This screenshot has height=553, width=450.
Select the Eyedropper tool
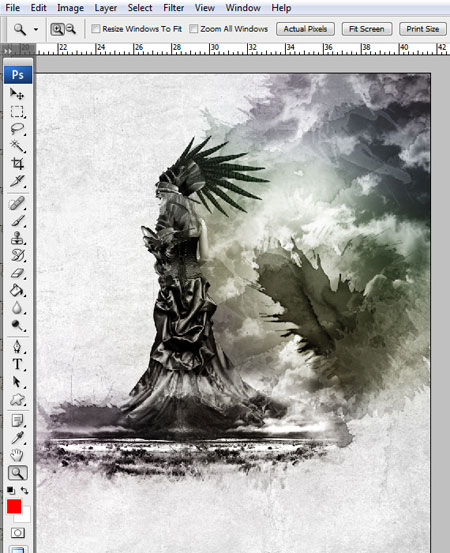(17, 438)
